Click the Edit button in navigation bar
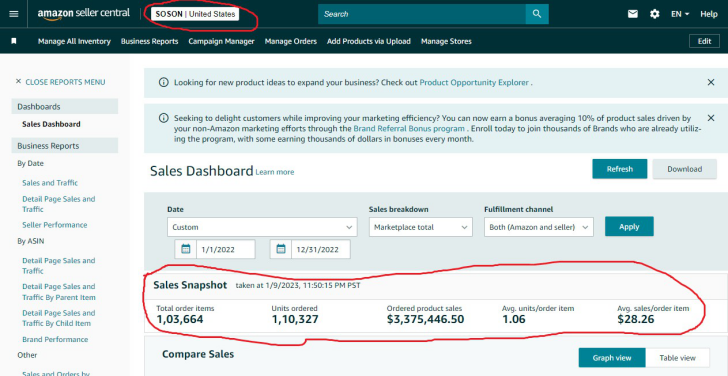 [704, 41]
